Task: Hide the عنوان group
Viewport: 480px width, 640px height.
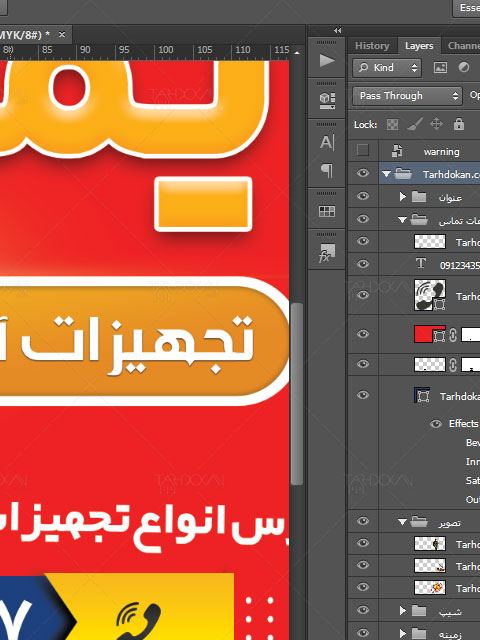Action: (363, 196)
